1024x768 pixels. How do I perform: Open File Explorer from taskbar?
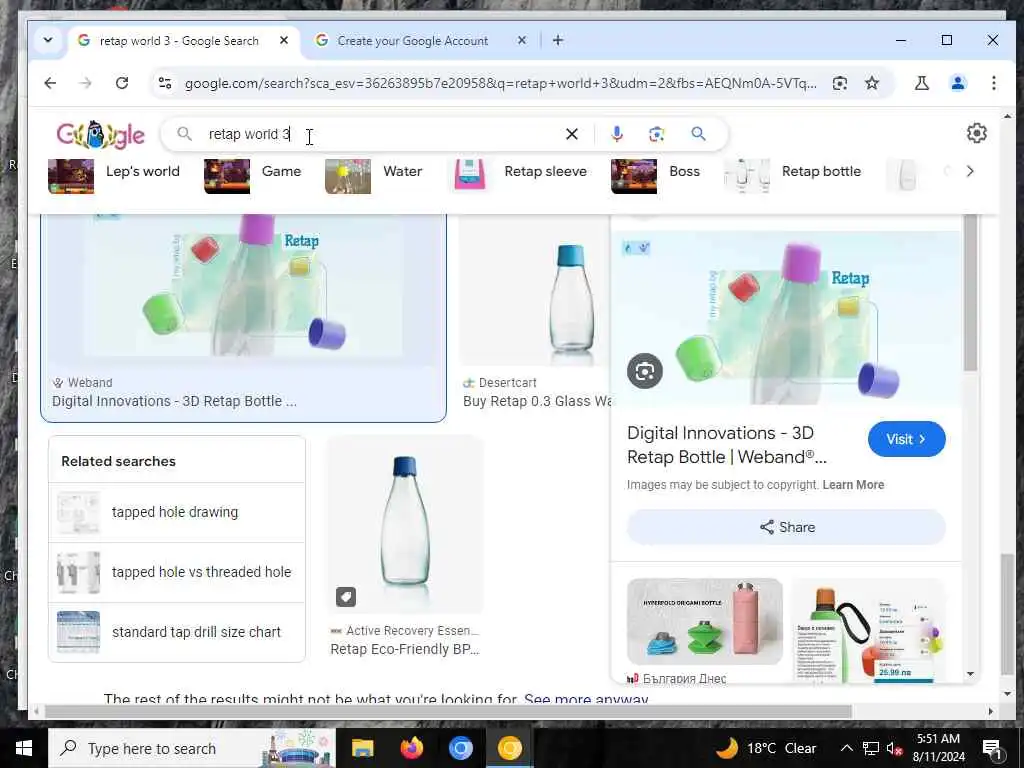pos(362,748)
